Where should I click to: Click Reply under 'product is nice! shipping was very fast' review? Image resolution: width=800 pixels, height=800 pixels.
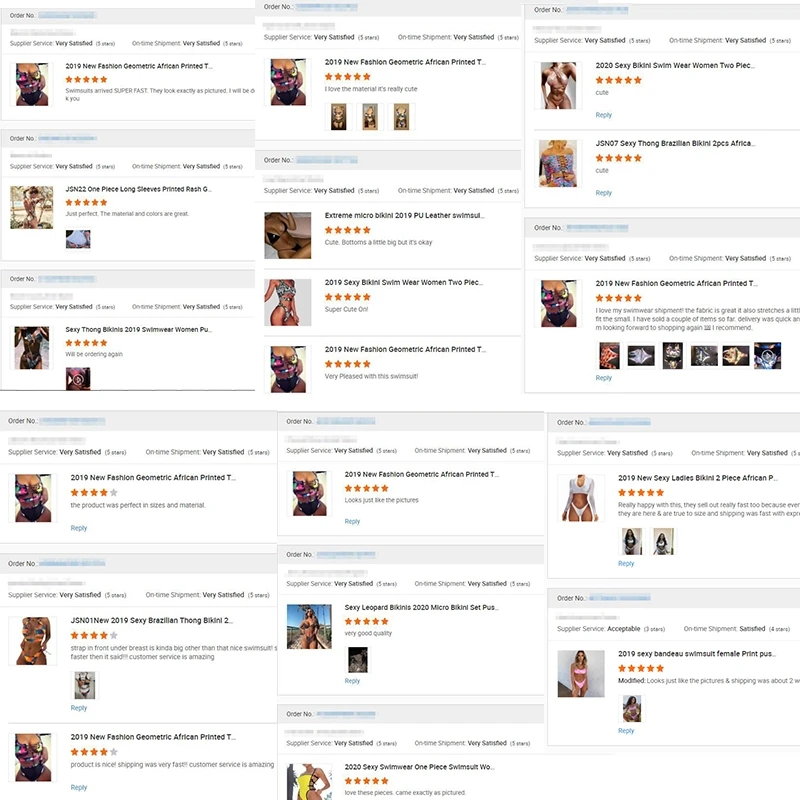coord(79,787)
